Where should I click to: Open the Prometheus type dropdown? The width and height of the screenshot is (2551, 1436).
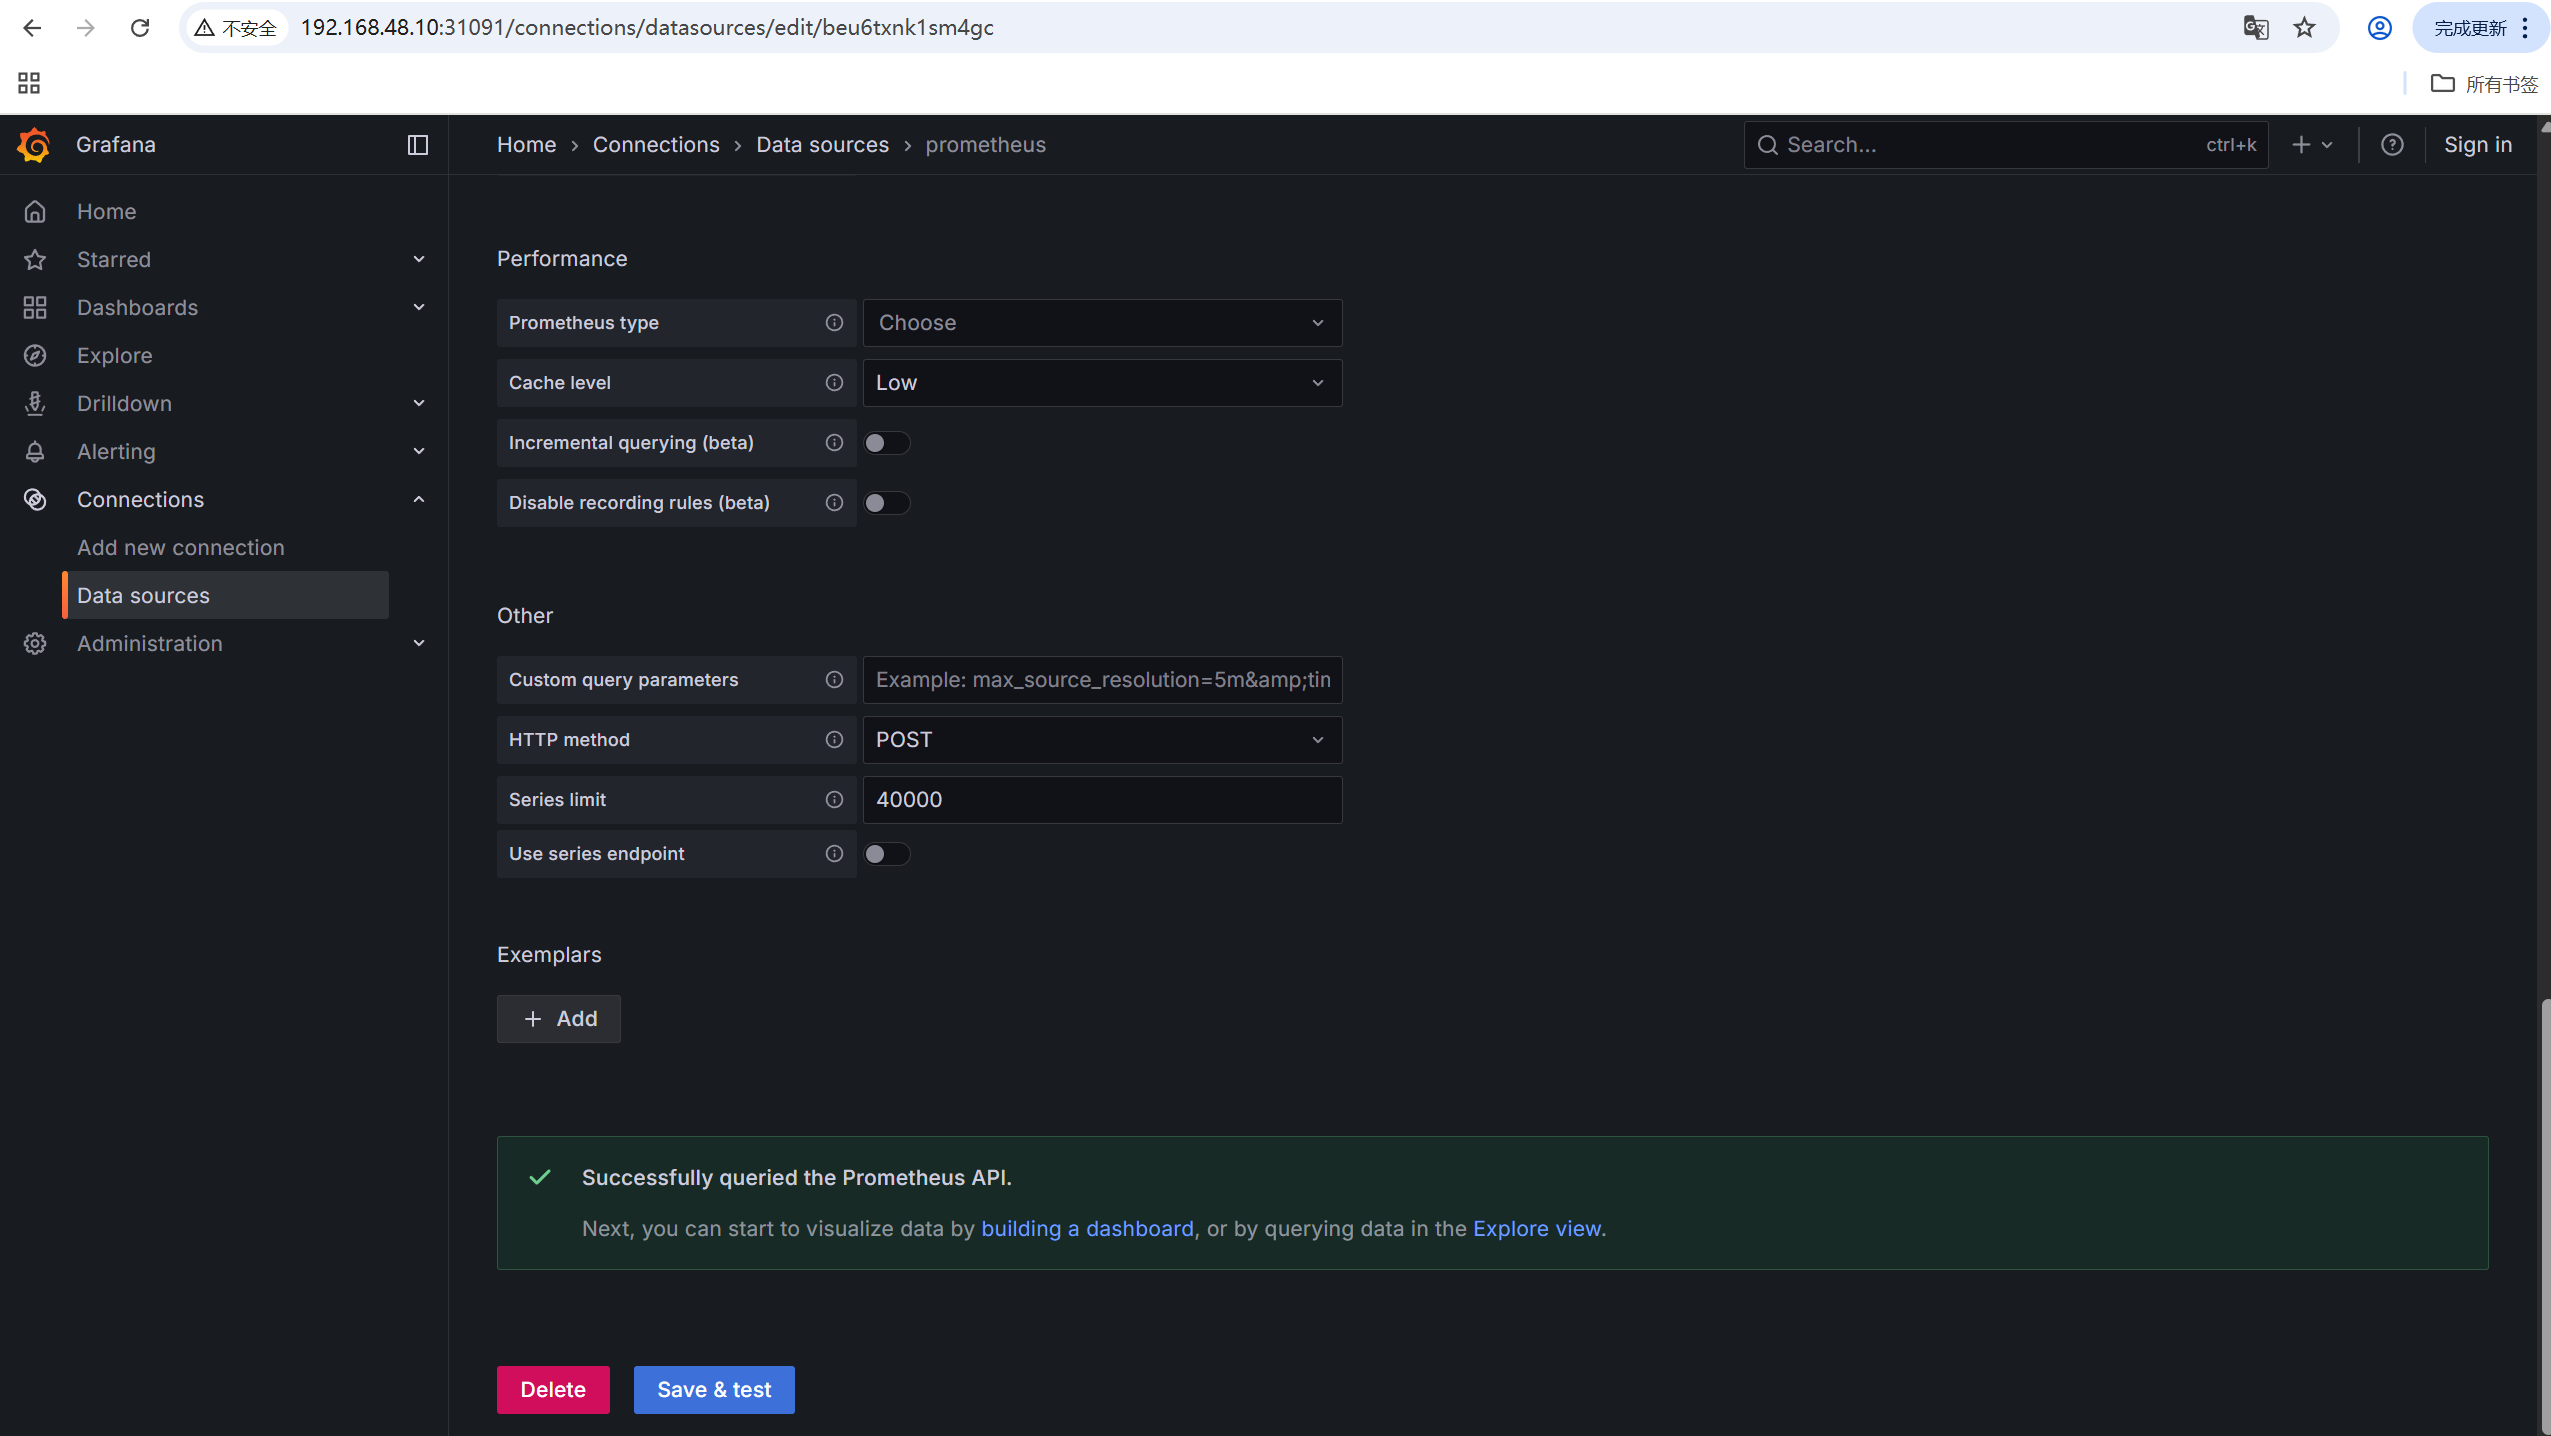click(1102, 323)
